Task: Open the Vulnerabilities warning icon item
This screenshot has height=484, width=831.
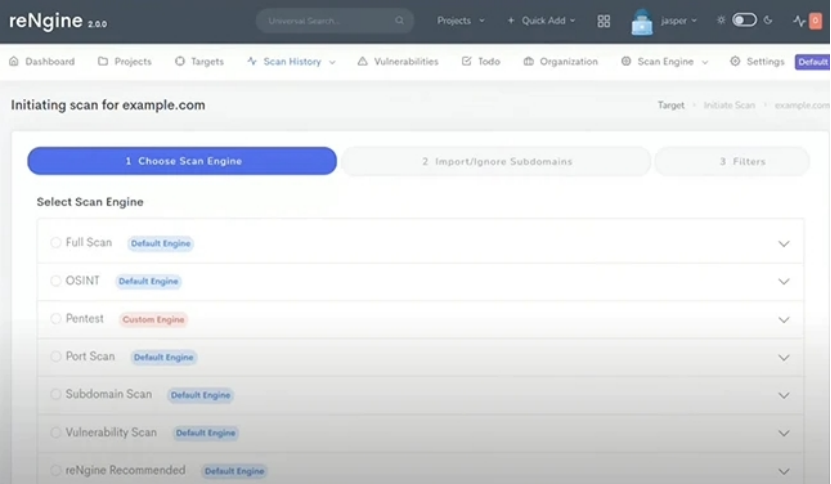Action: [x=362, y=61]
